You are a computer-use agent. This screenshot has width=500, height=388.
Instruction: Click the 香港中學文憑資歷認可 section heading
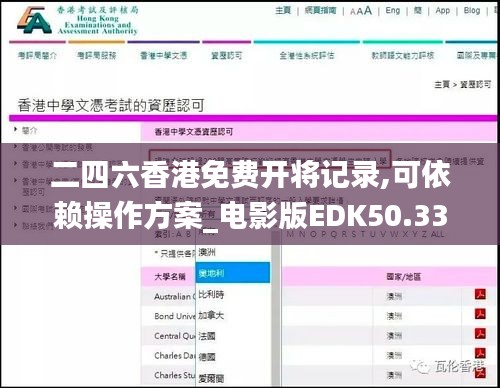coord(194,132)
